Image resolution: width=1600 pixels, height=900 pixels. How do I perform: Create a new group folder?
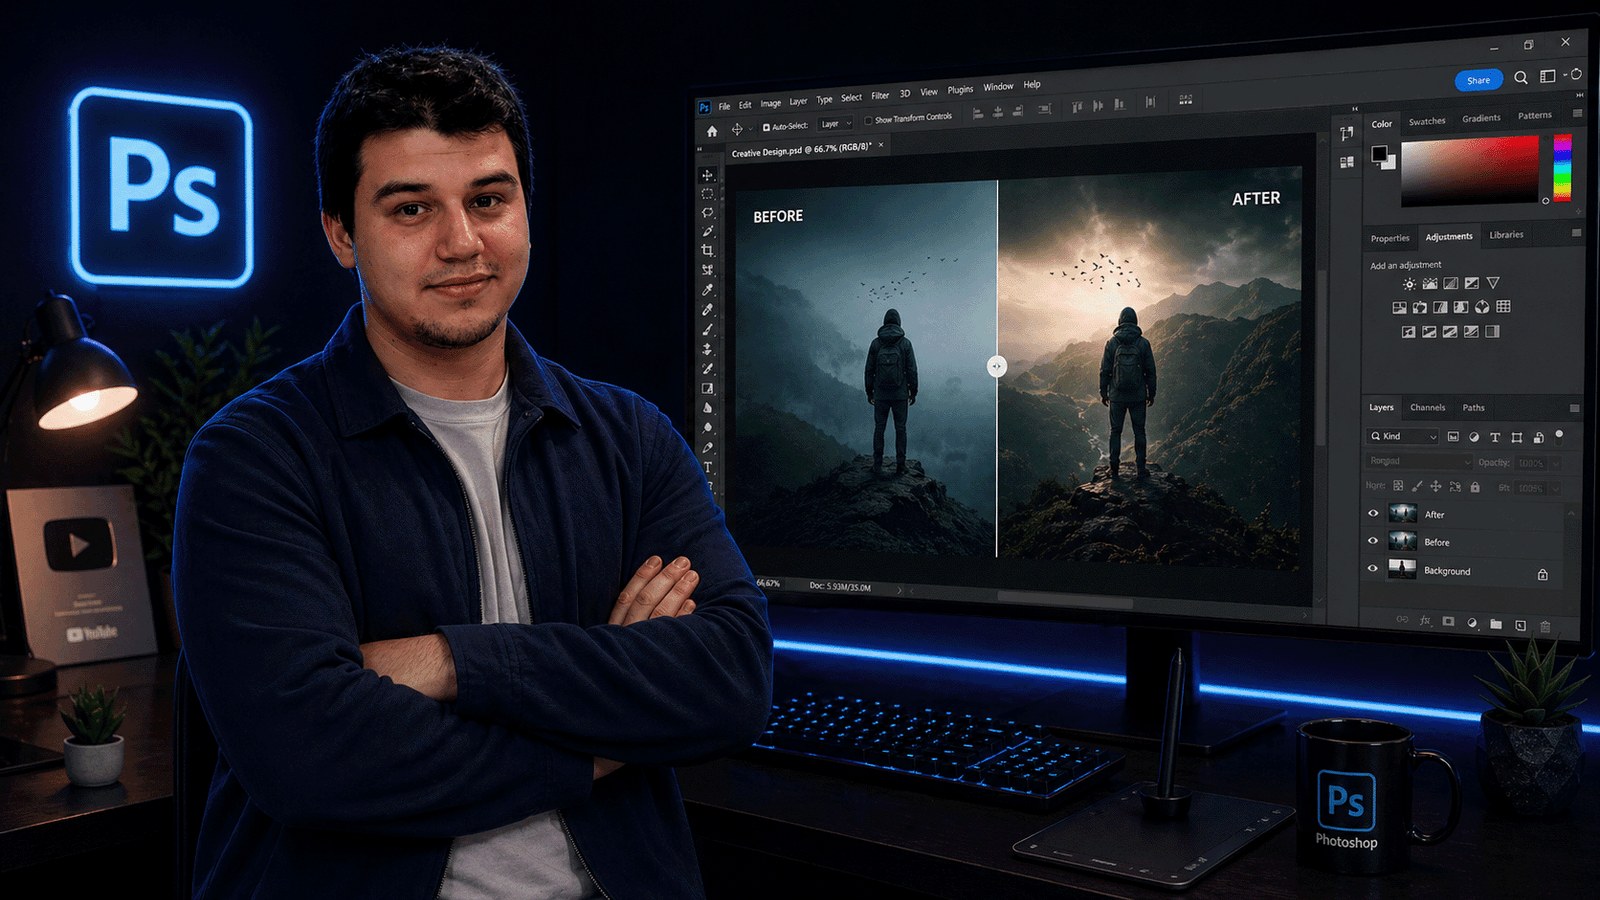(1496, 624)
